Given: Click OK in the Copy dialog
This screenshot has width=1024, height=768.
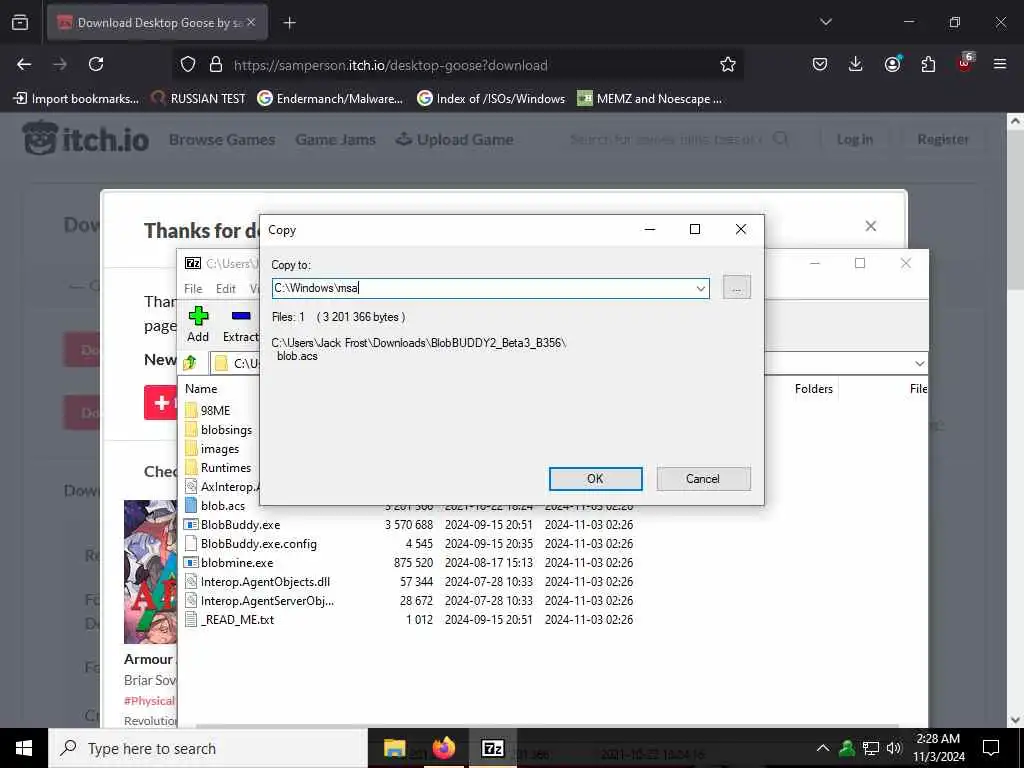Looking at the screenshot, I should pyautogui.click(x=595, y=479).
